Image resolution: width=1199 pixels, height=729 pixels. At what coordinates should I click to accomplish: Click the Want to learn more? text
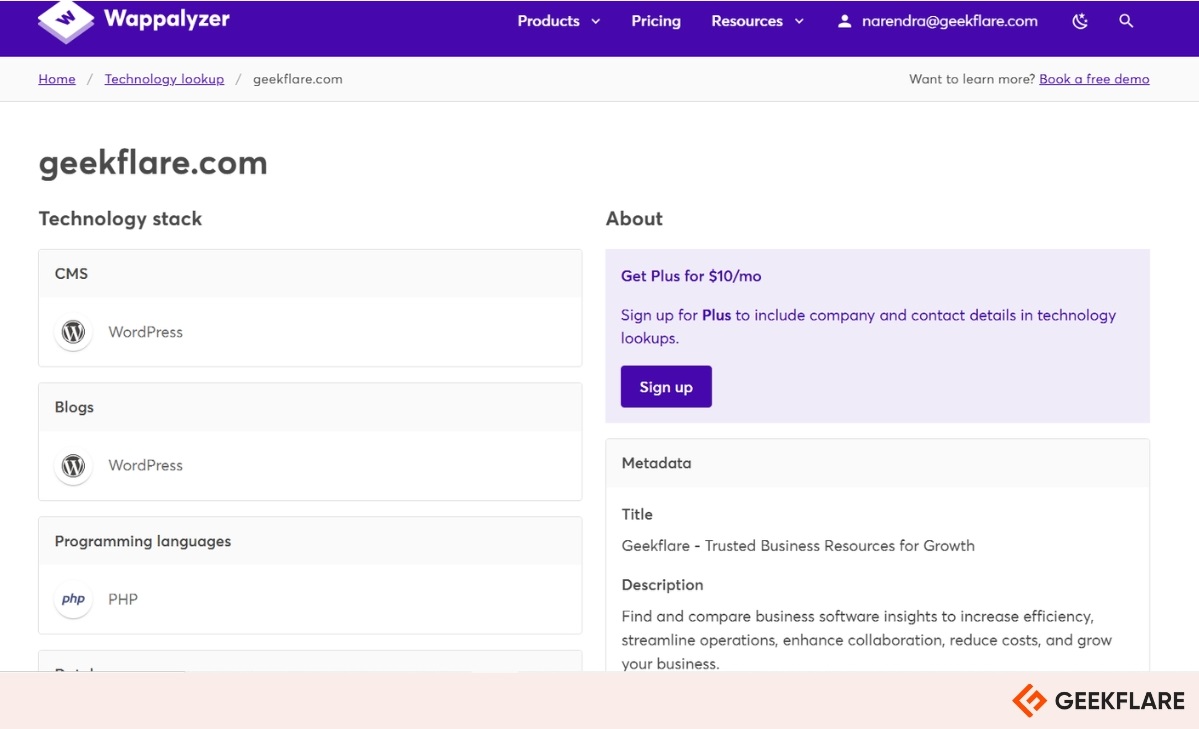click(972, 79)
